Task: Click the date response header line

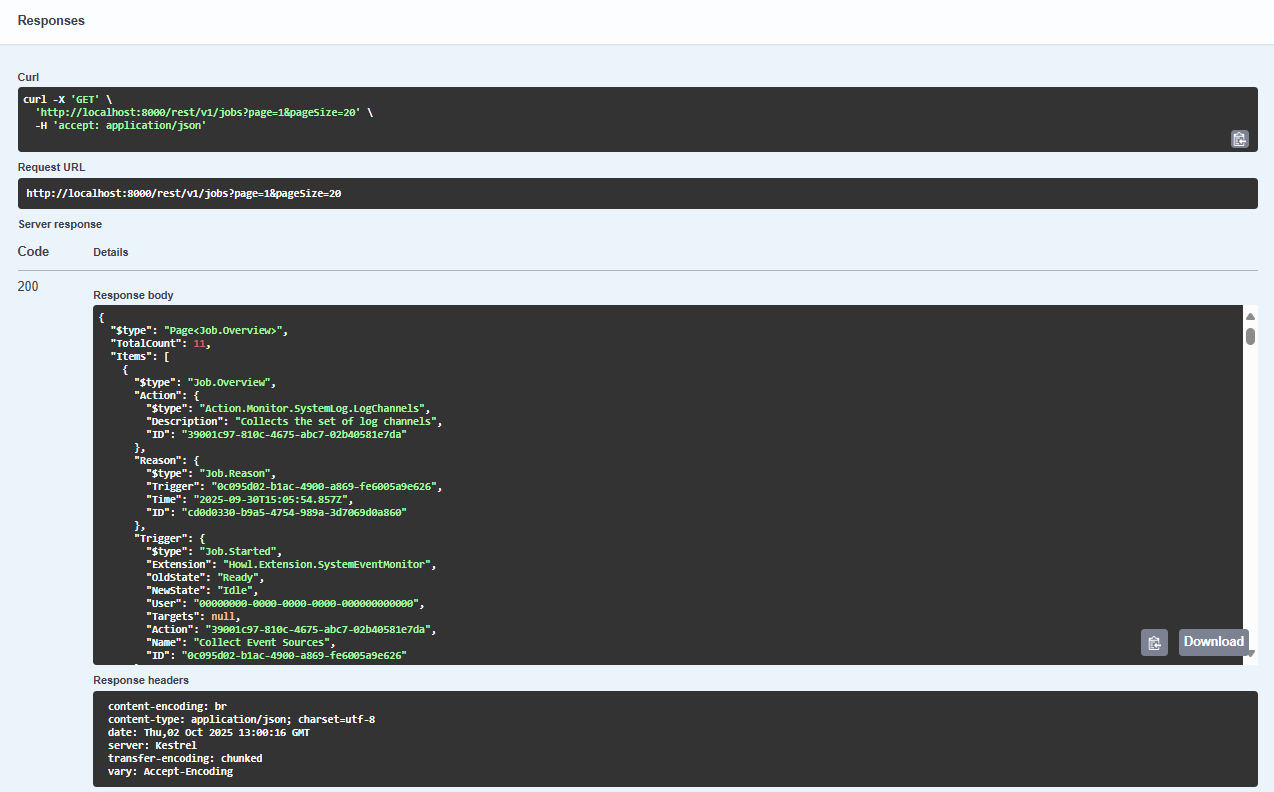Action: (208, 732)
